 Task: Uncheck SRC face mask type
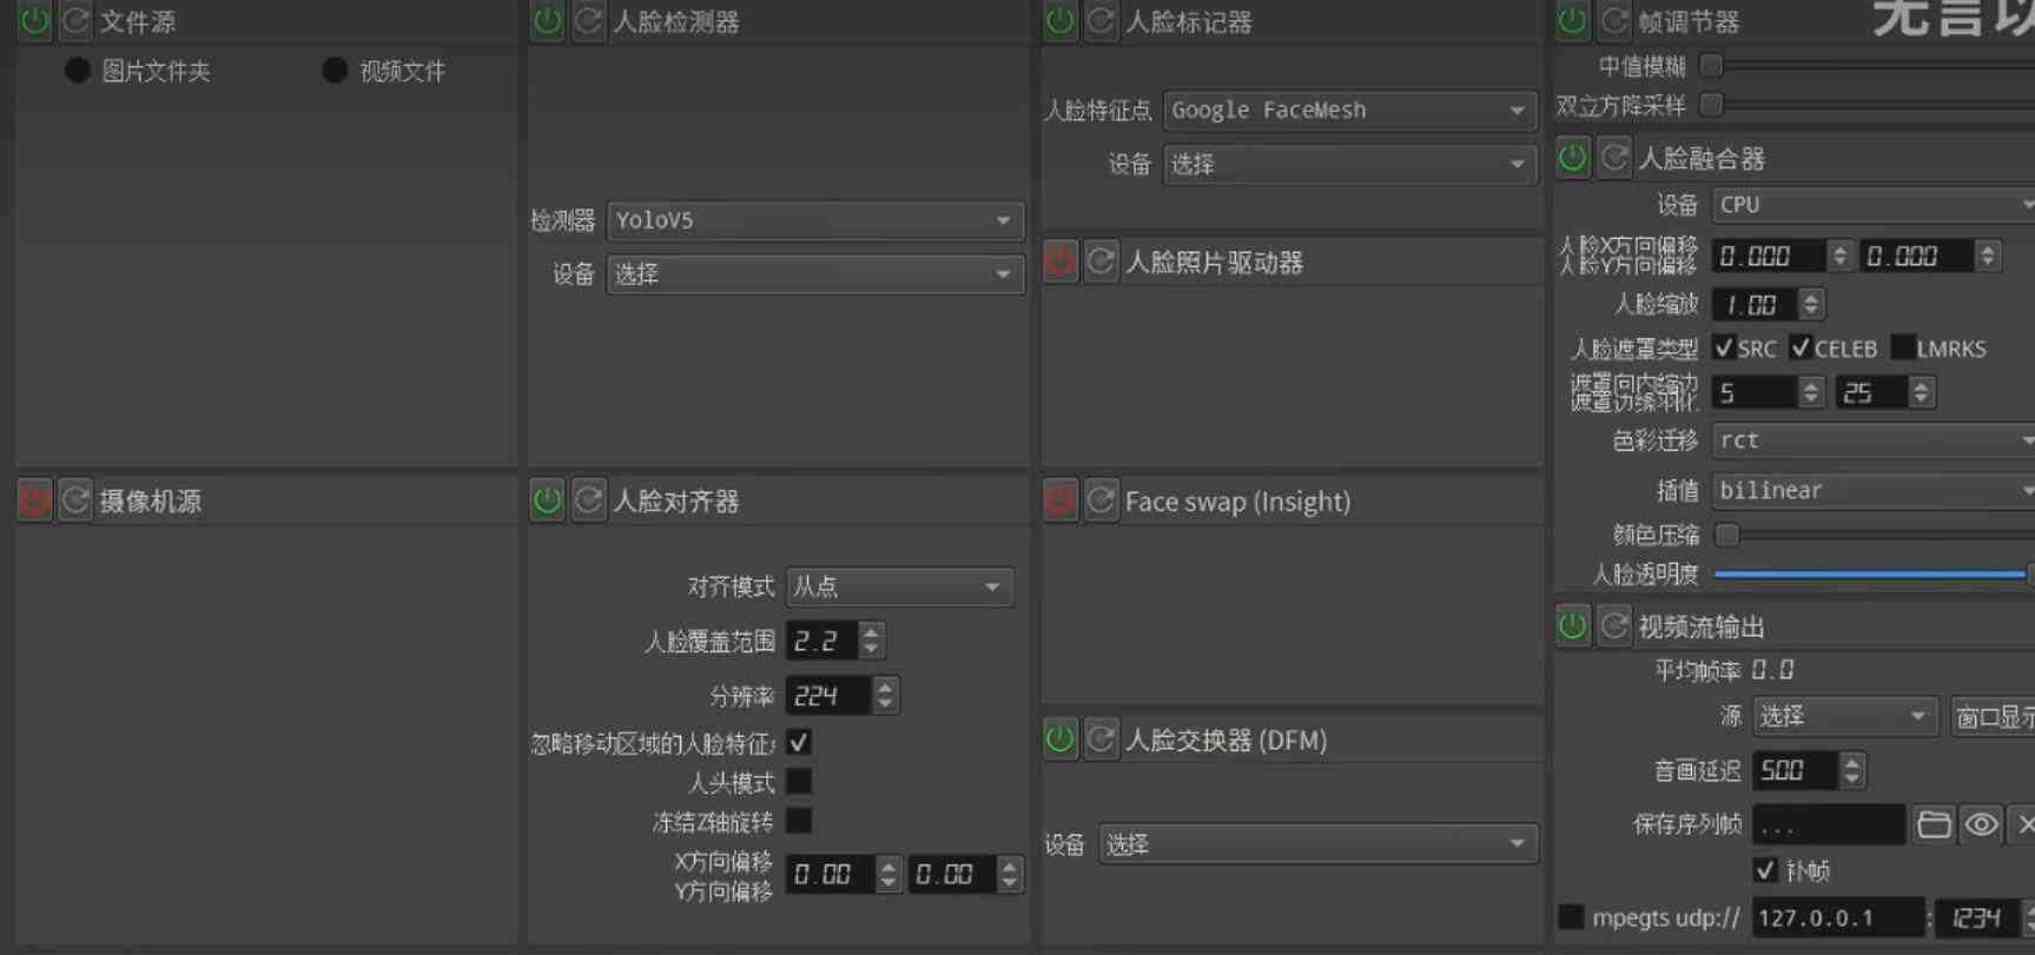click(1724, 348)
